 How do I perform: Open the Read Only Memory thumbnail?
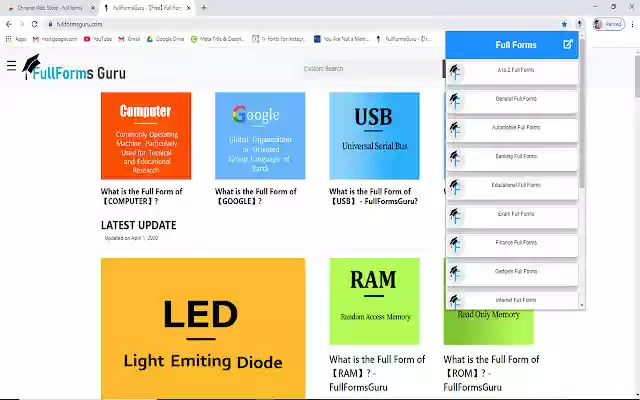[489, 327]
